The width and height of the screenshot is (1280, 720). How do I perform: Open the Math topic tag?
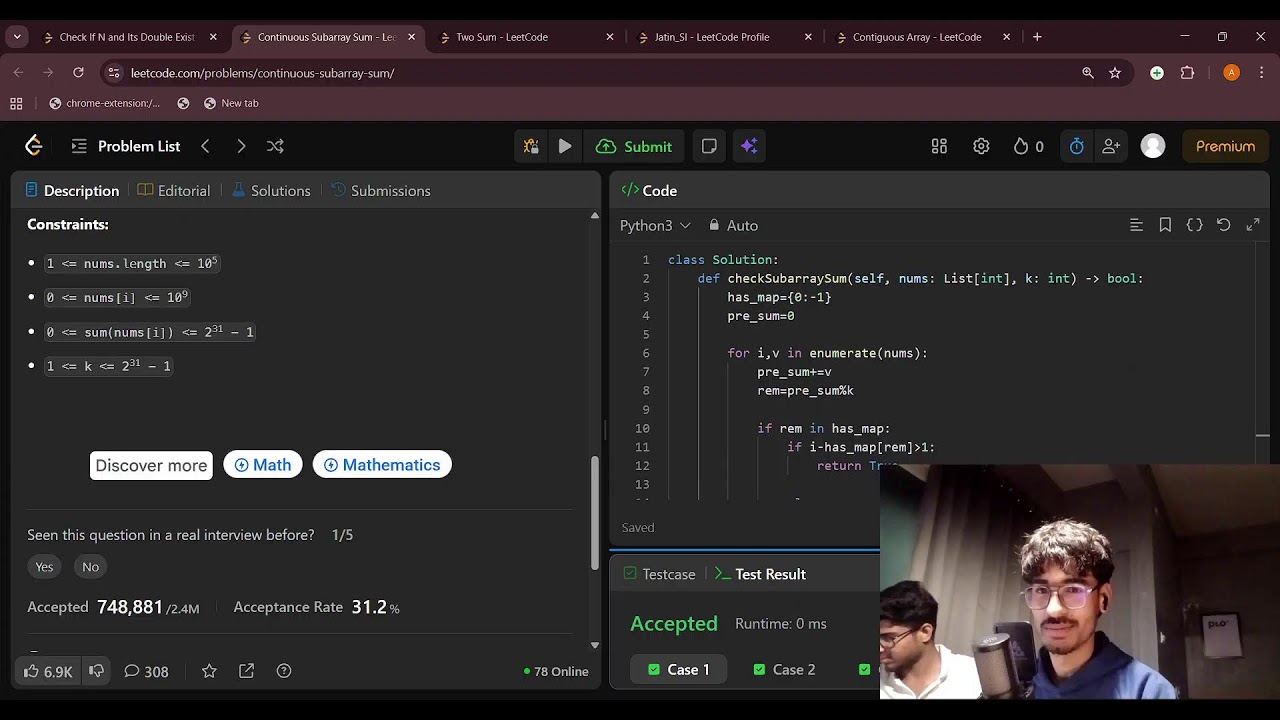click(263, 465)
